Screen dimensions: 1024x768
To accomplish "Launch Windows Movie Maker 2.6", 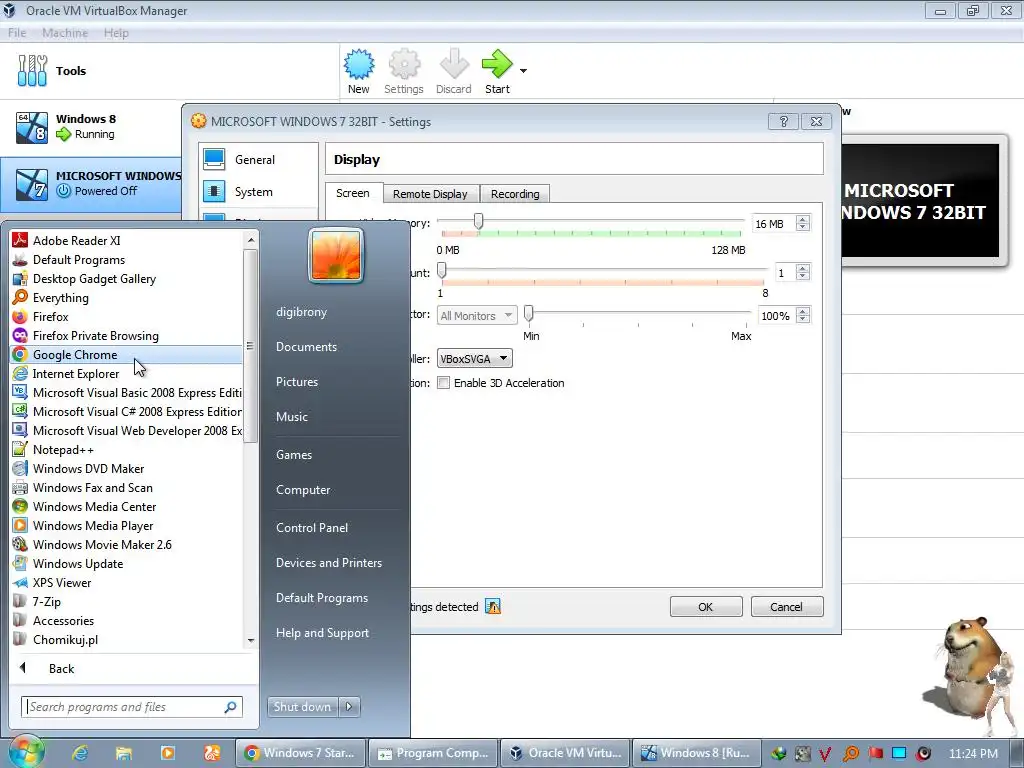I will pyautogui.click(x=127, y=544).
